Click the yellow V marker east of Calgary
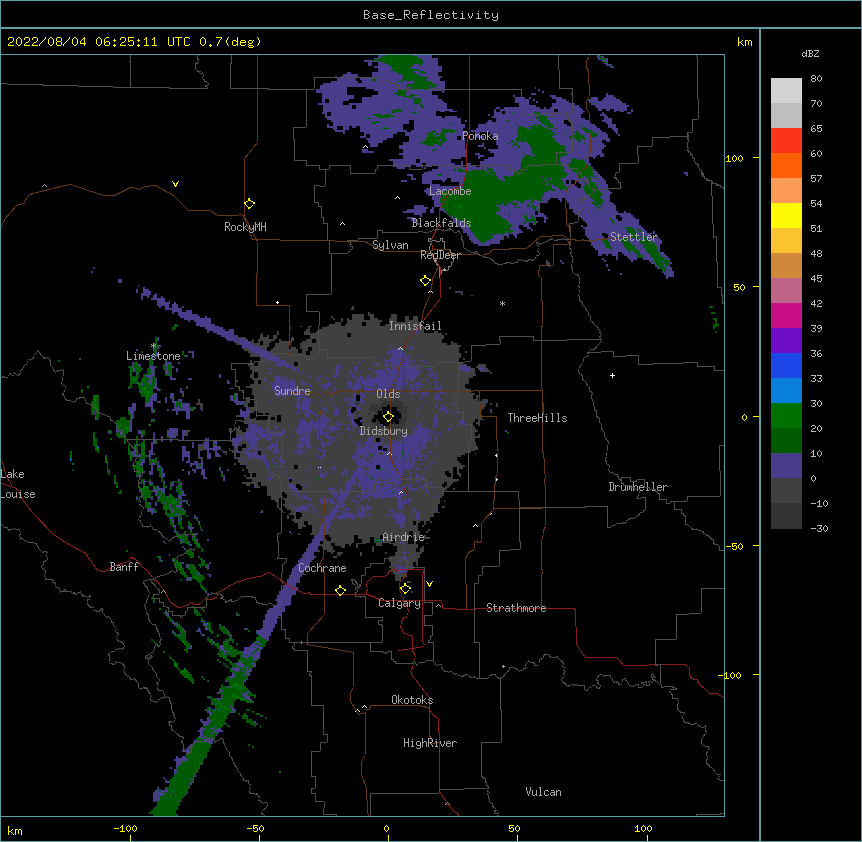This screenshot has height=842, width=862. pyautogui.click(x=429, y=584)
